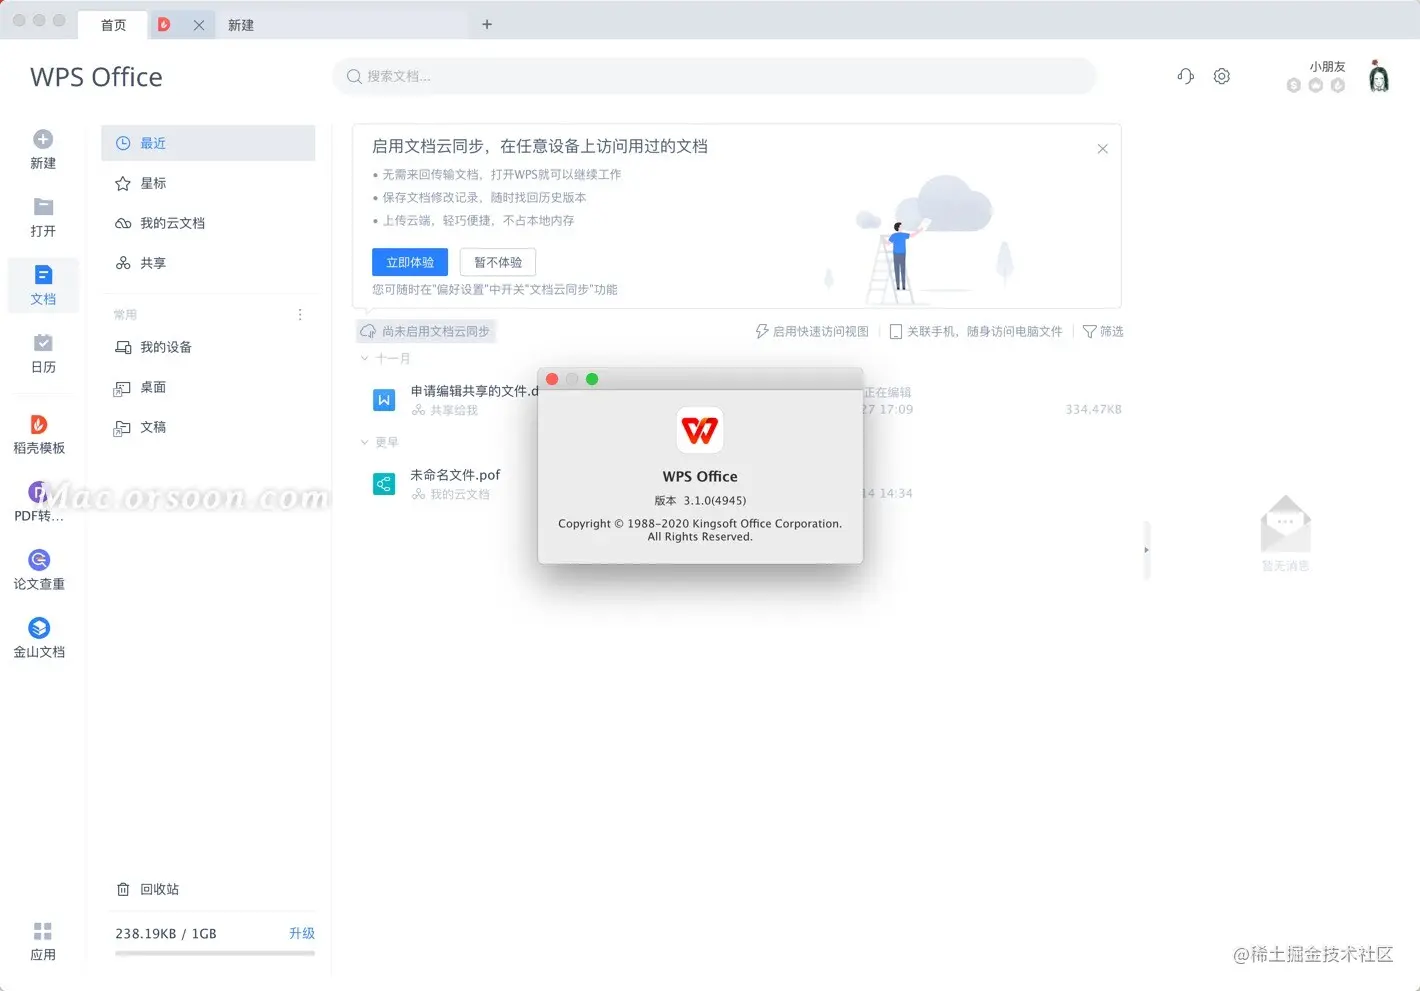Click 升级 storage upgrade link
The image size is (1420, 991).
click(302, 933)
